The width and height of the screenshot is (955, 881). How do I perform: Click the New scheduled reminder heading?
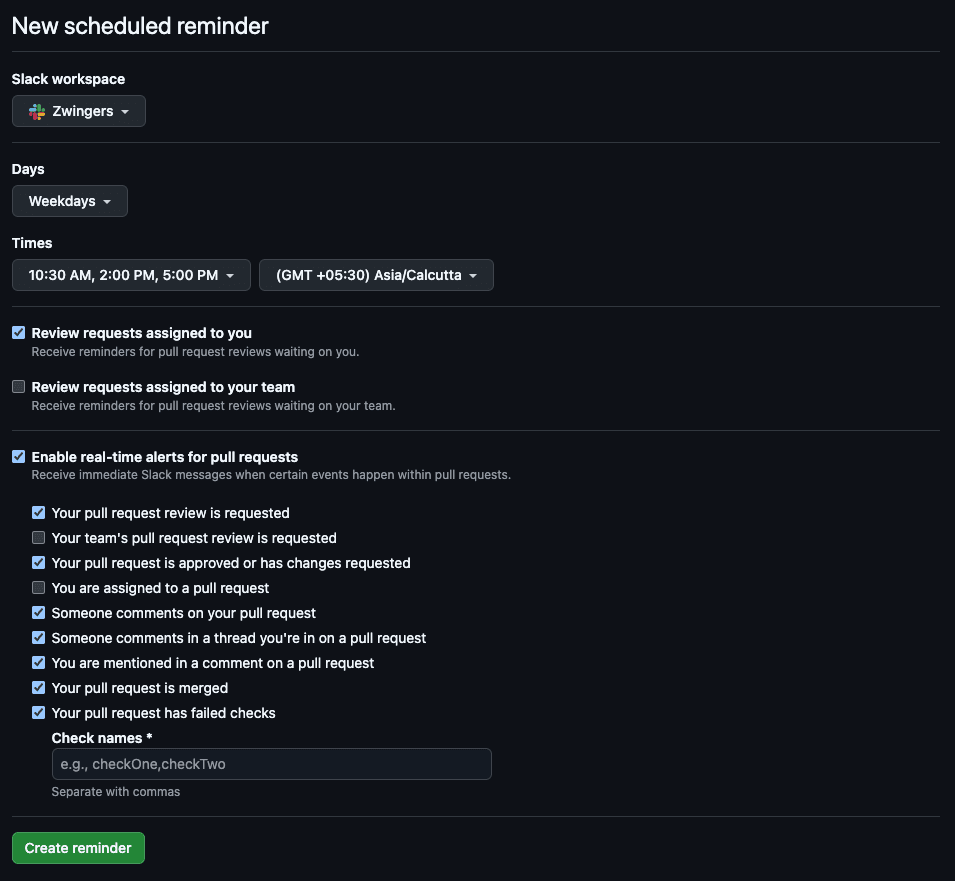(x=139, y=26)
